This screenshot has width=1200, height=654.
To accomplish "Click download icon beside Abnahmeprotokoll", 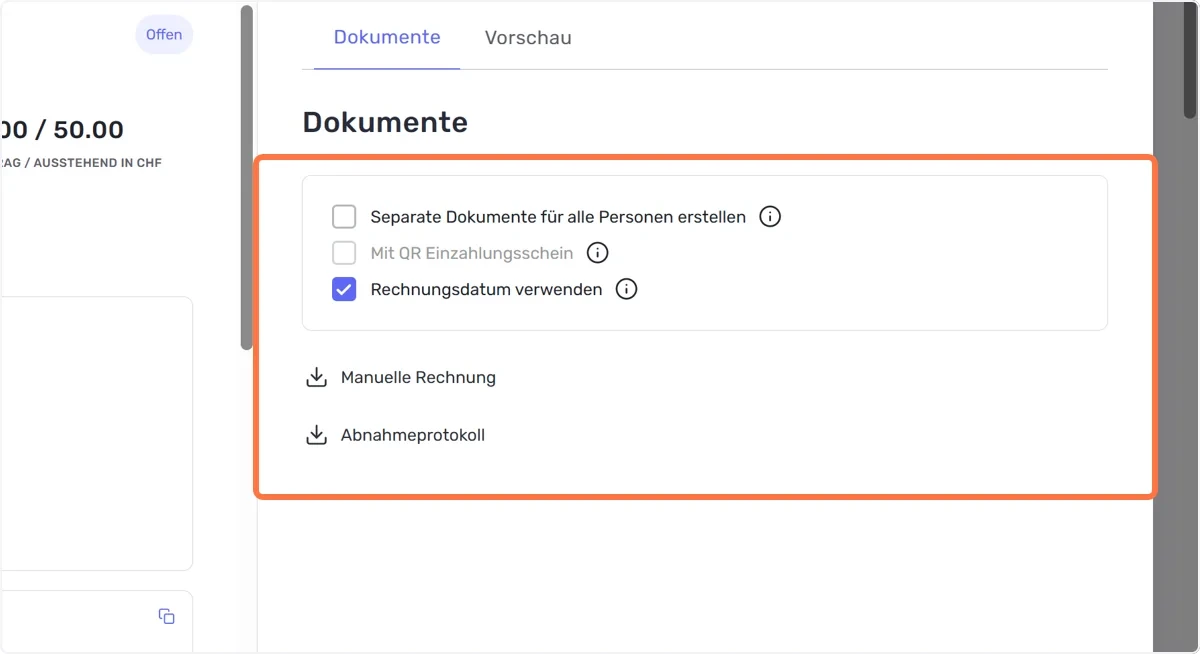I will 316,436.
